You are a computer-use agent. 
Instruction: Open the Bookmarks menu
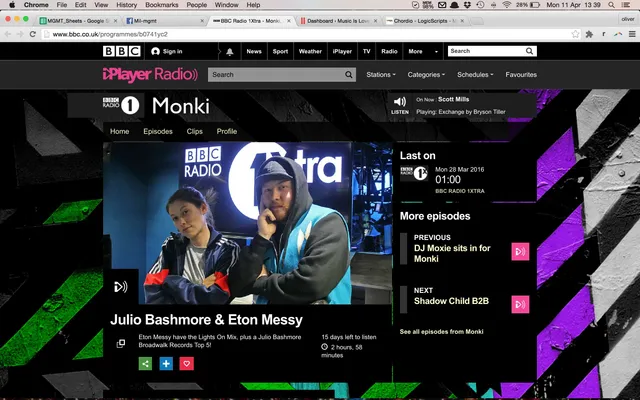(162, 5)
